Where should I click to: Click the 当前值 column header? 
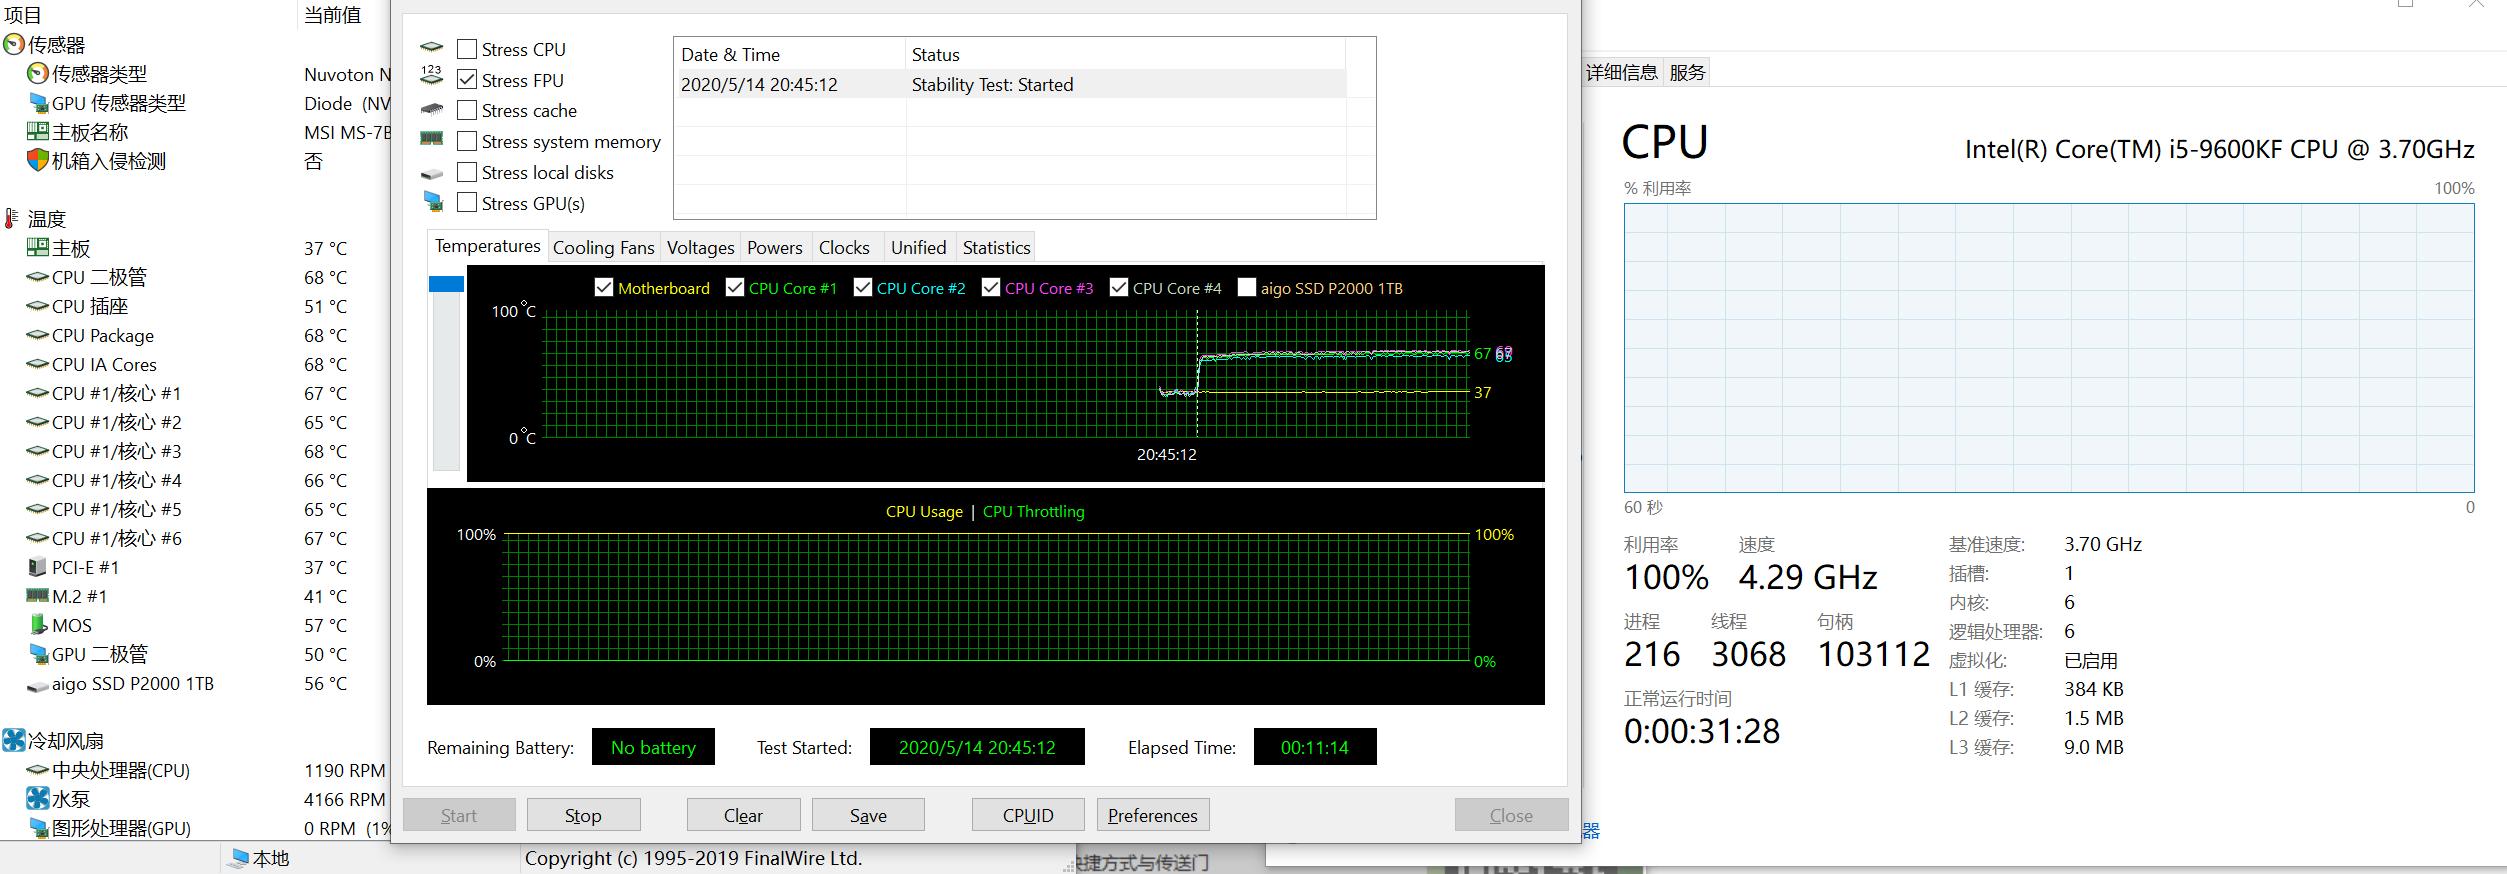(x=333, y=15)
